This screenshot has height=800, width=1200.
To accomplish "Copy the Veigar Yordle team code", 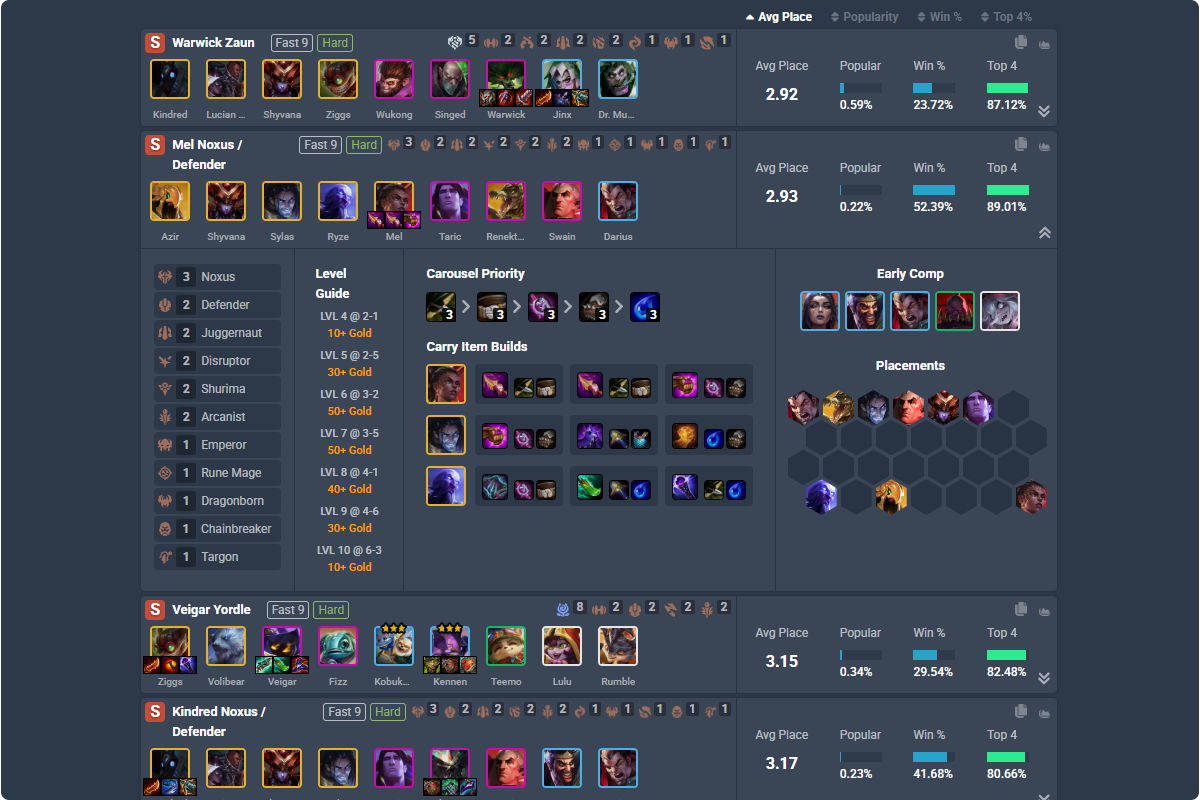I will point(1021,610).
